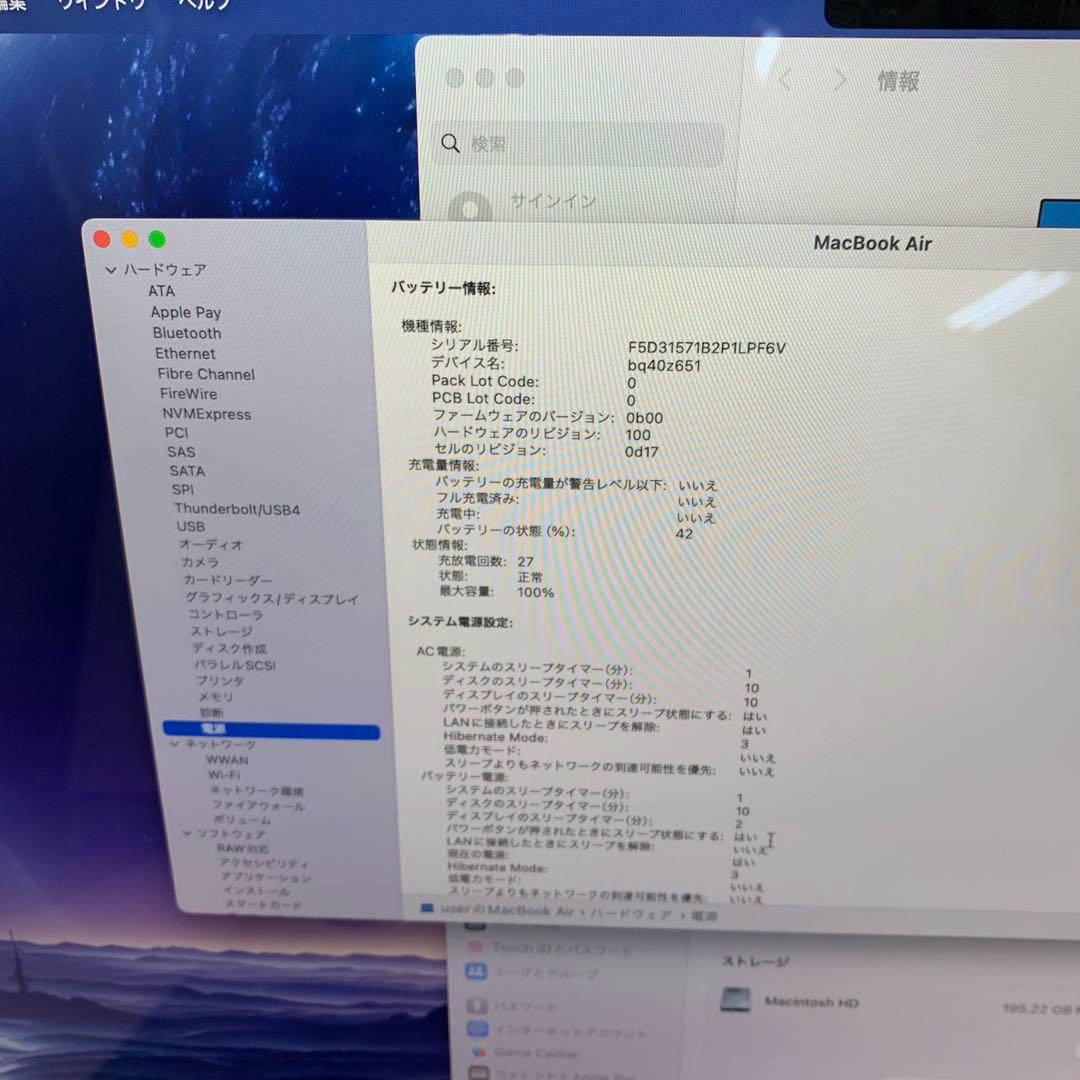The height and width of the screenshot is (1080, 1080).
Task: Collapse the ハードウェア section in the sidebar
Action: pyautogui.click(x=110, y=269)
